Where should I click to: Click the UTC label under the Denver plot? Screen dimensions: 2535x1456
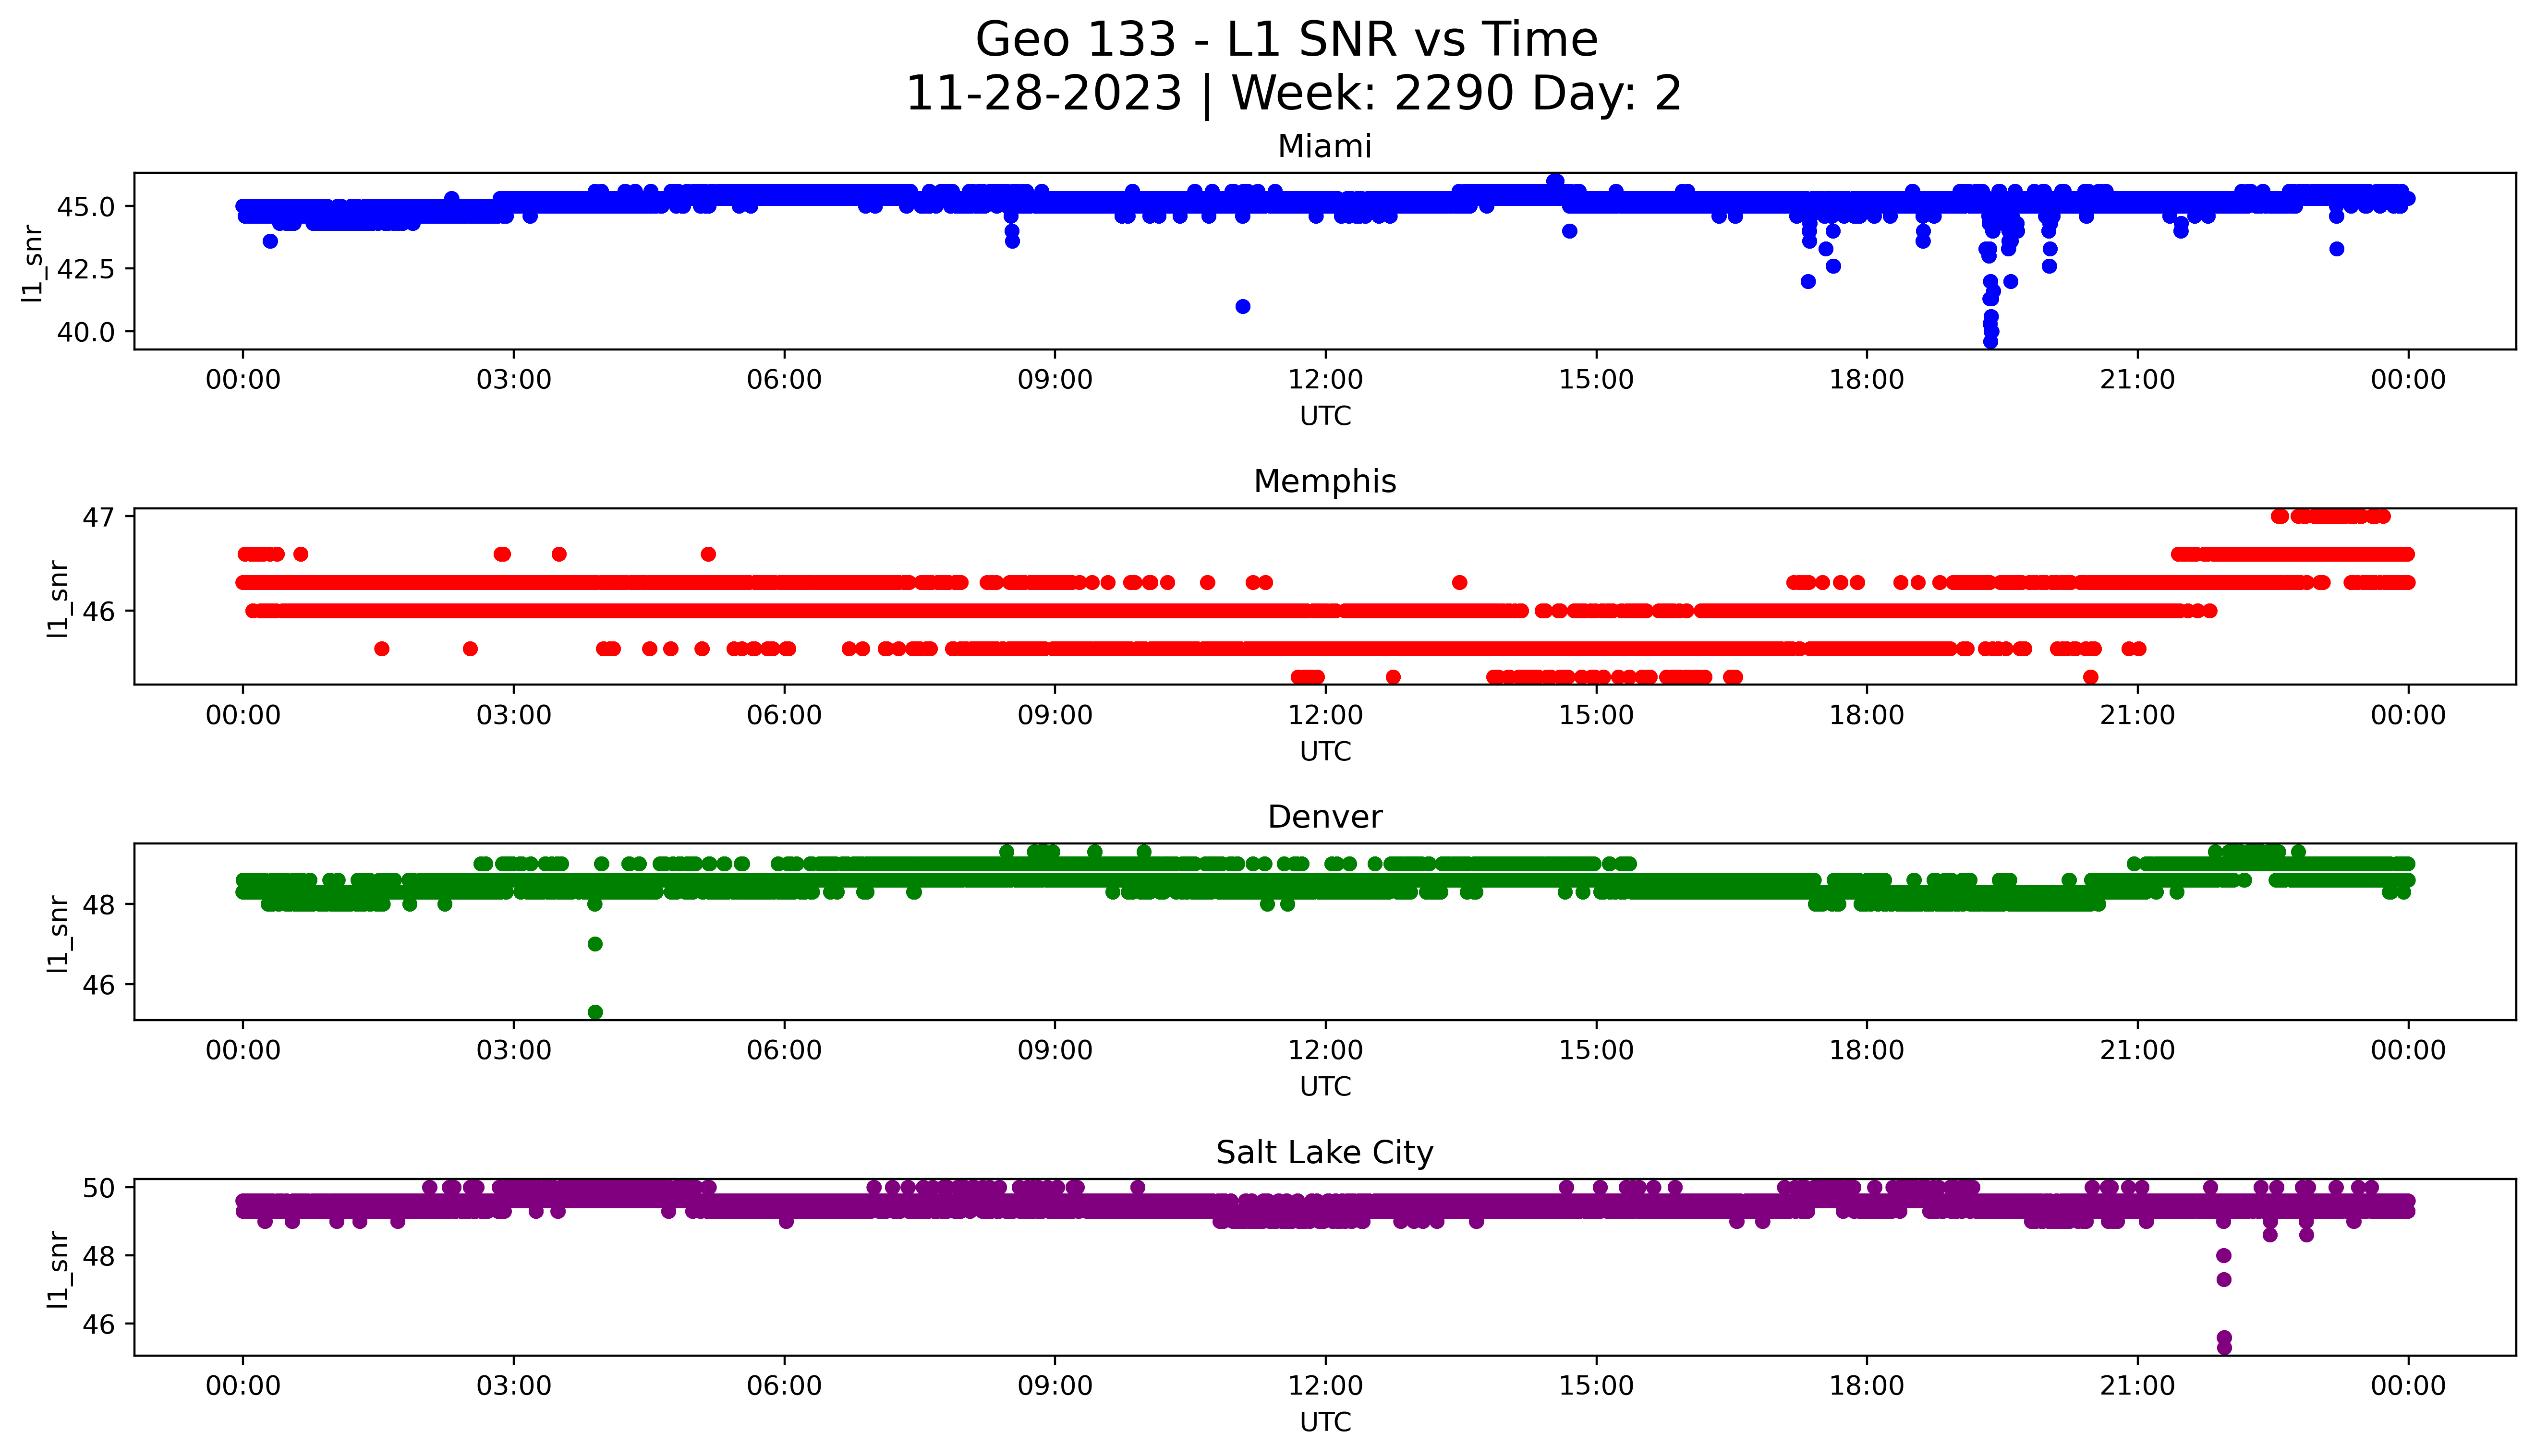(1325, 1087)
